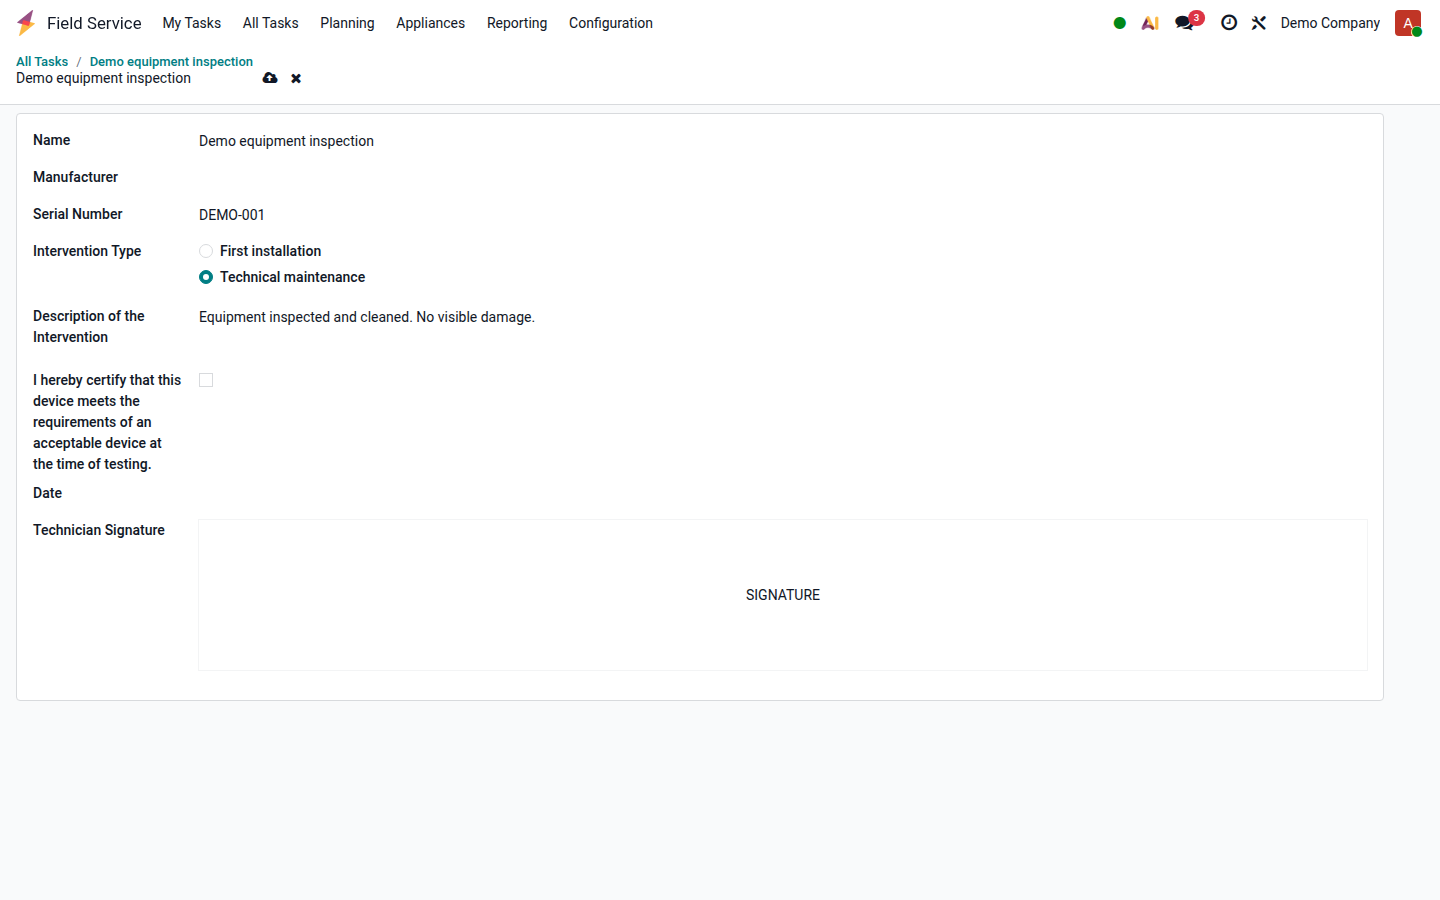1440x900 pixels.
Task: Click the Field Service app logo
Action: coord(26,23)
